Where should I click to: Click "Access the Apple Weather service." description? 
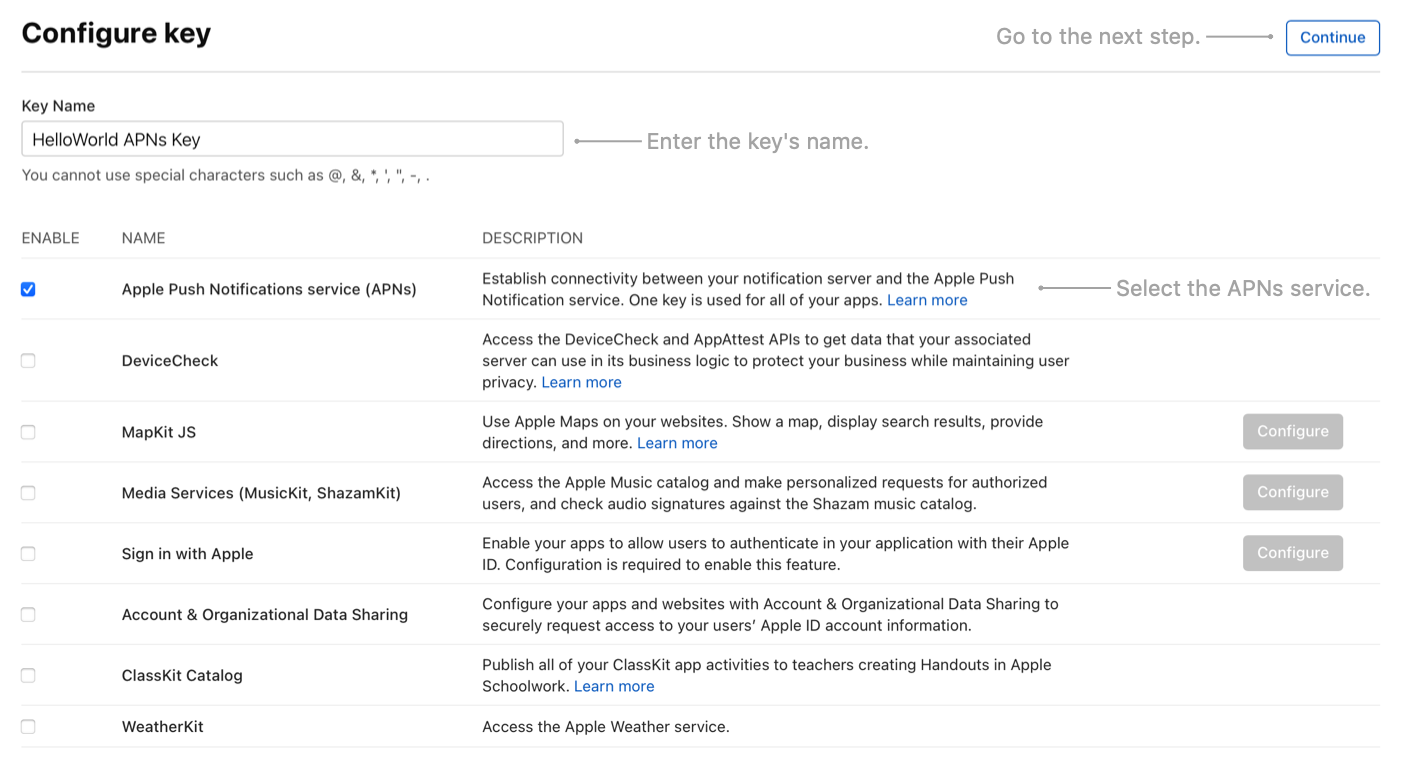[606, 727]
